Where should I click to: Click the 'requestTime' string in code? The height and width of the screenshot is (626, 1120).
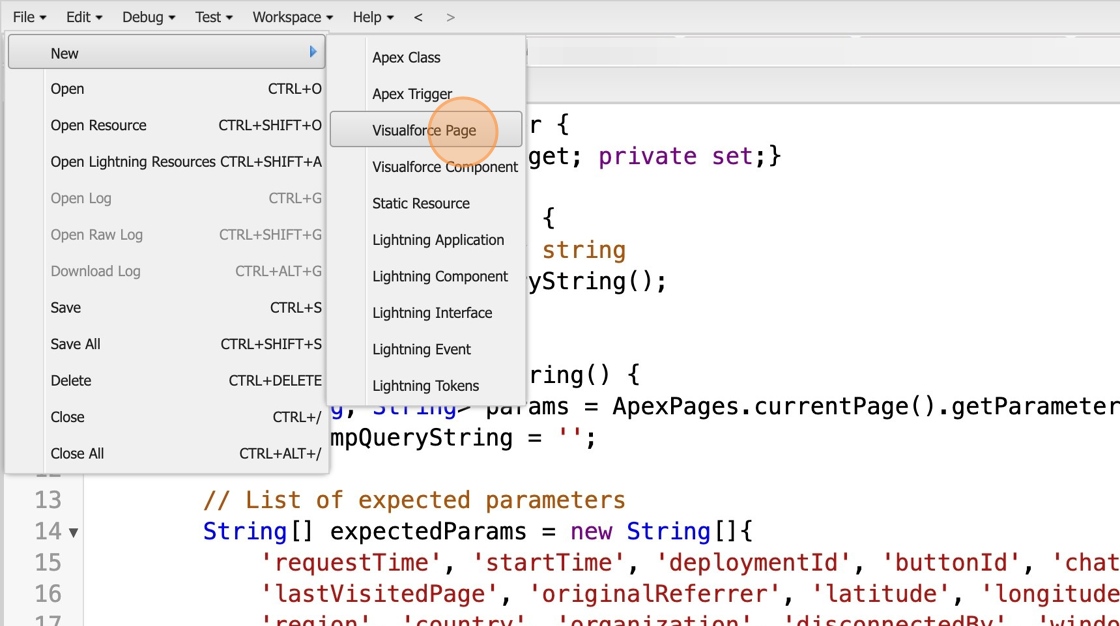coord(351,562)
